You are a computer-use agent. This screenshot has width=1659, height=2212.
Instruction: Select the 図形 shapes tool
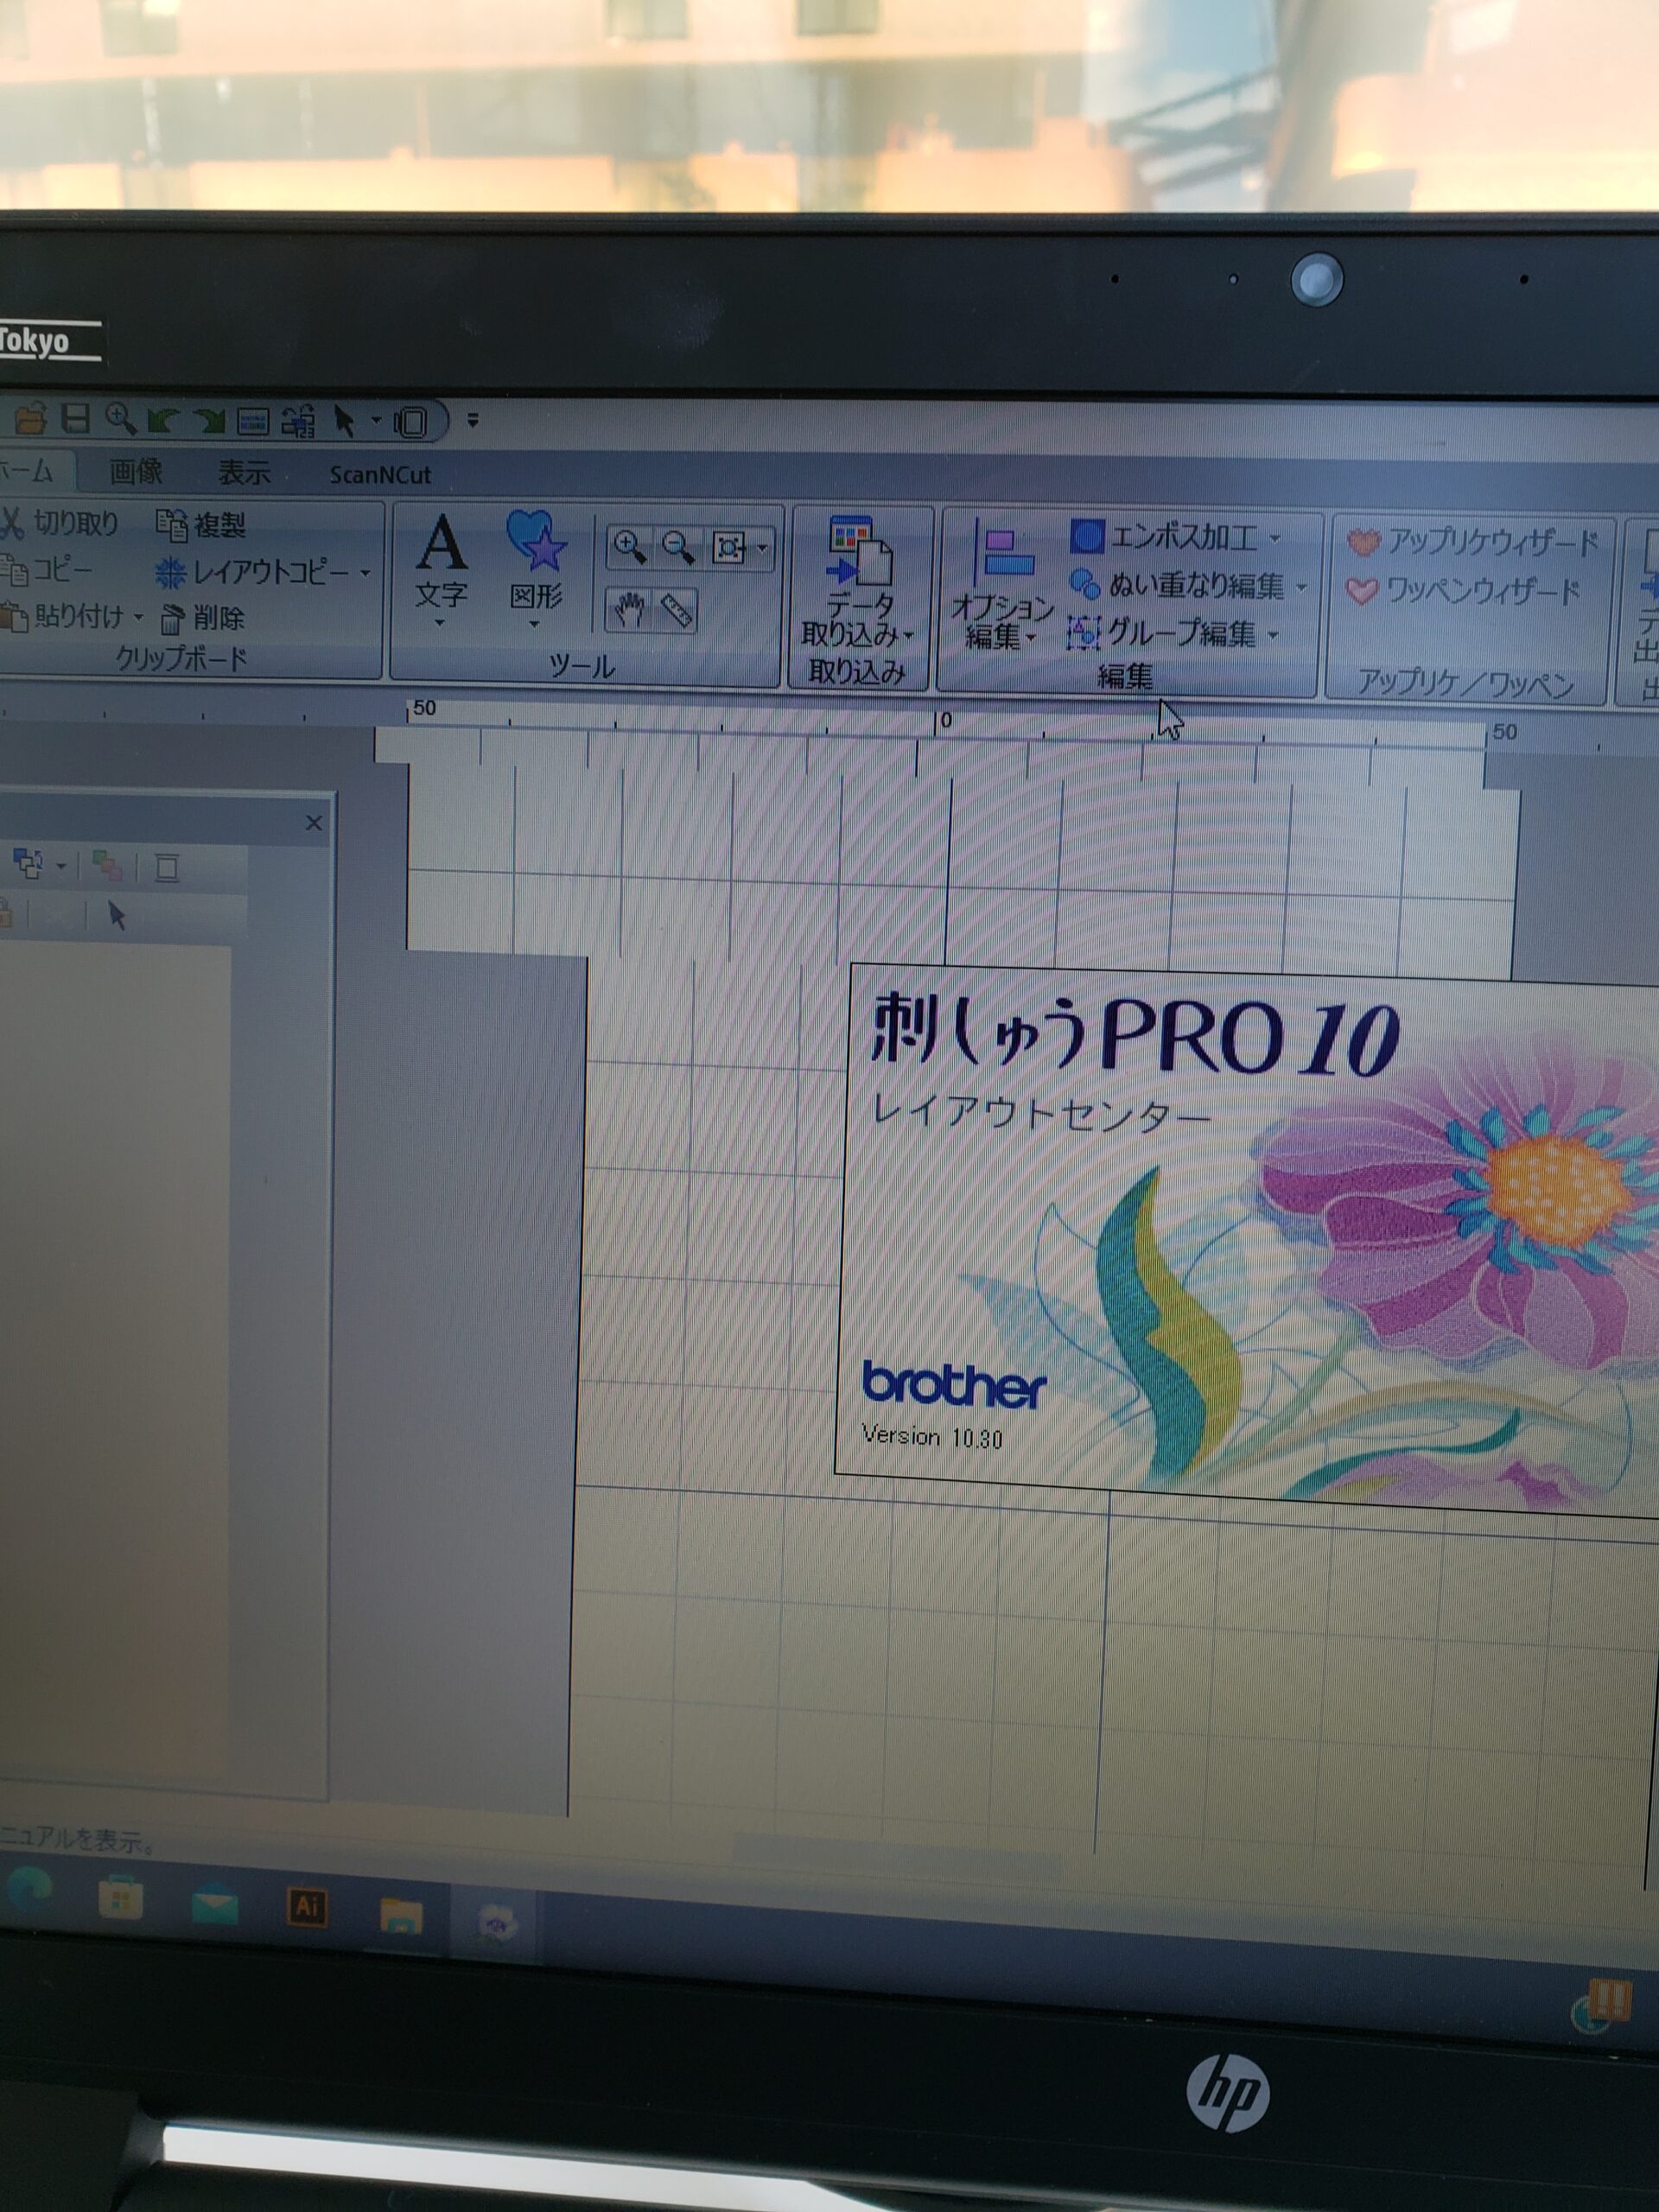(536, 563)
